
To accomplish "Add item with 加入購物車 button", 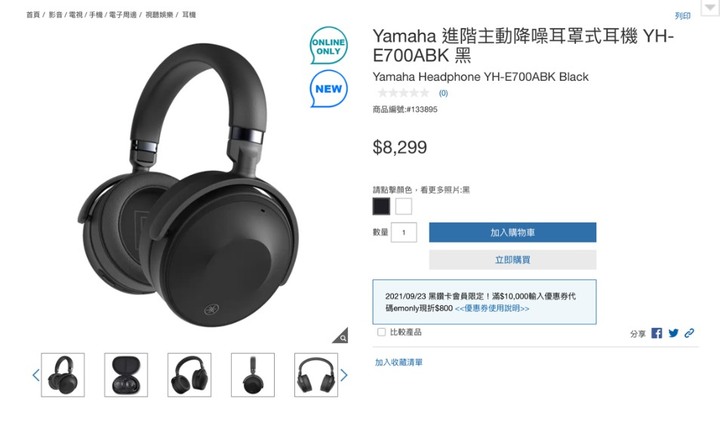I will (x=512, y=232).
